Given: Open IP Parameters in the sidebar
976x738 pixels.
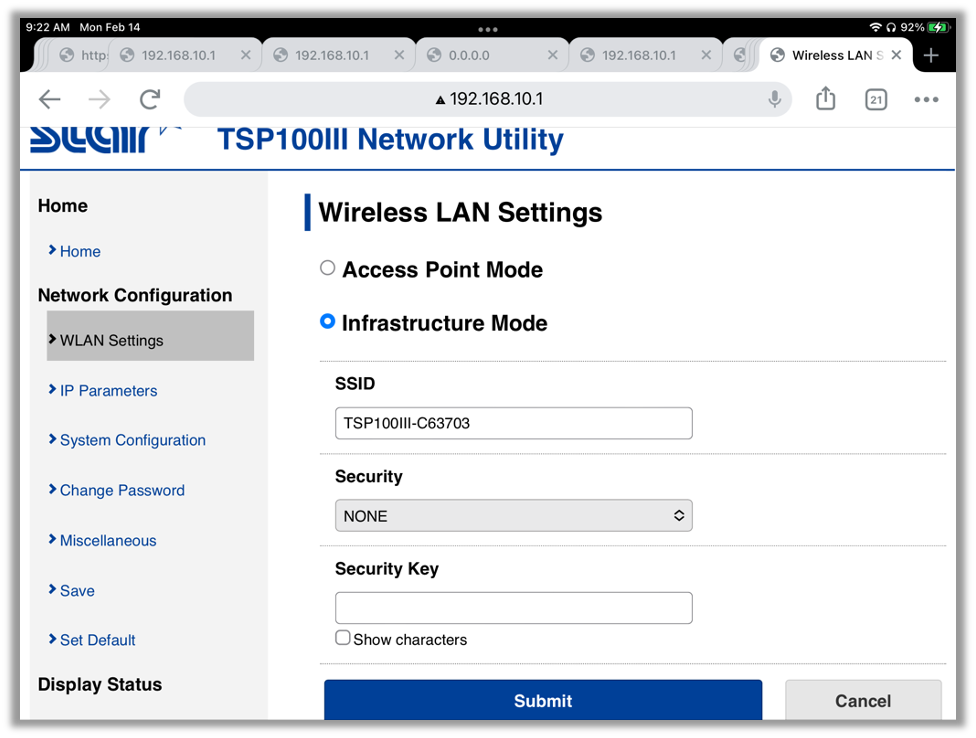Looking at the screenshot, I should coord(108,391).
